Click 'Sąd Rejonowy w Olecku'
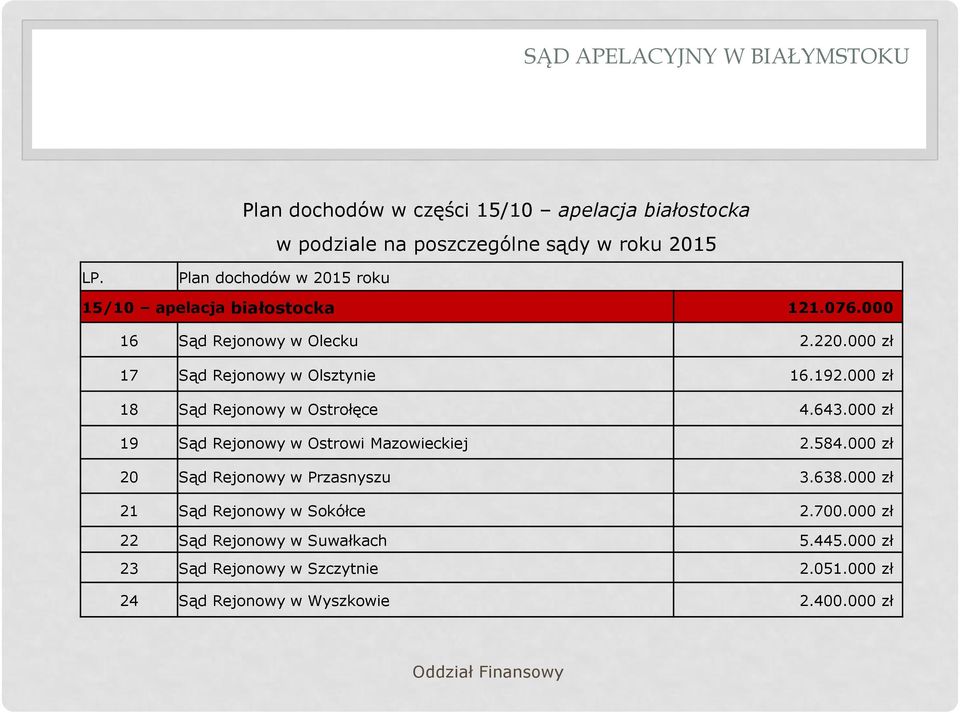The image size is (960, 713). coord(268,341)
